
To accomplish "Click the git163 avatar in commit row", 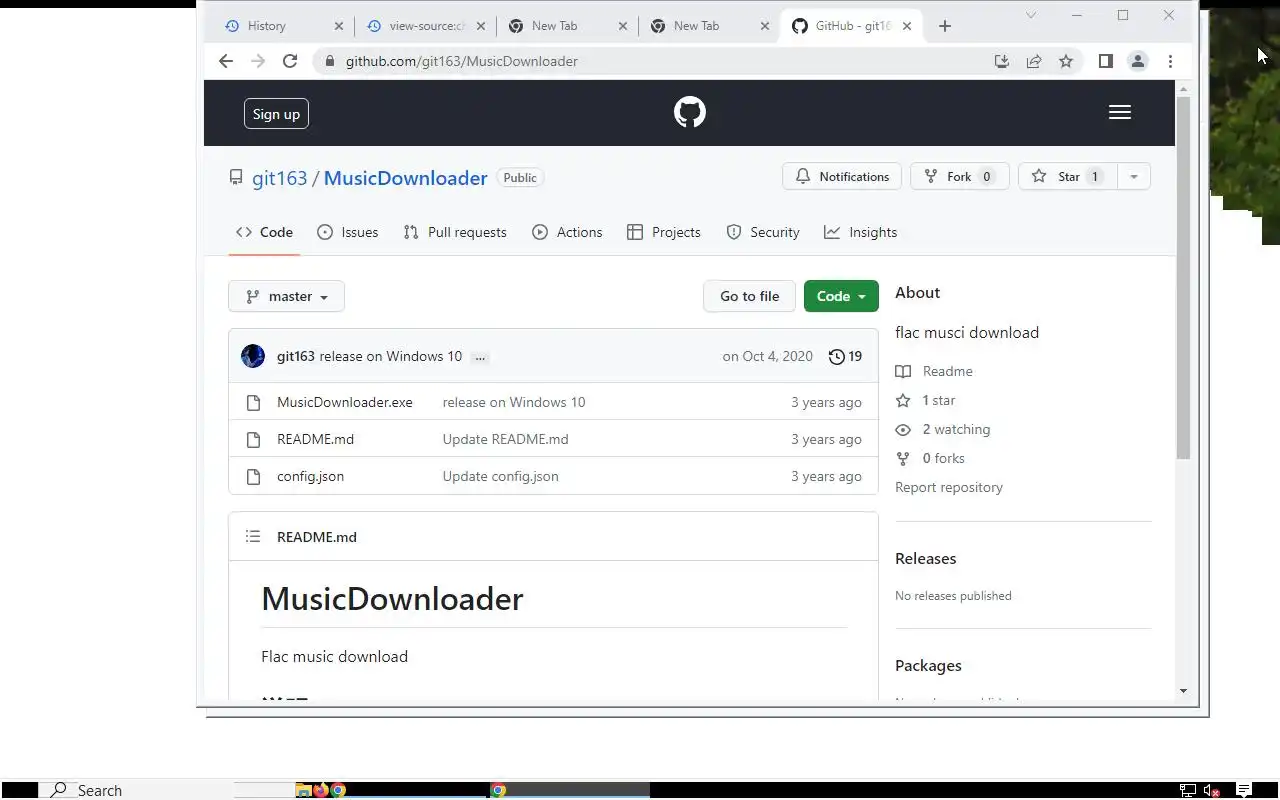I will (x=253, y=356).
